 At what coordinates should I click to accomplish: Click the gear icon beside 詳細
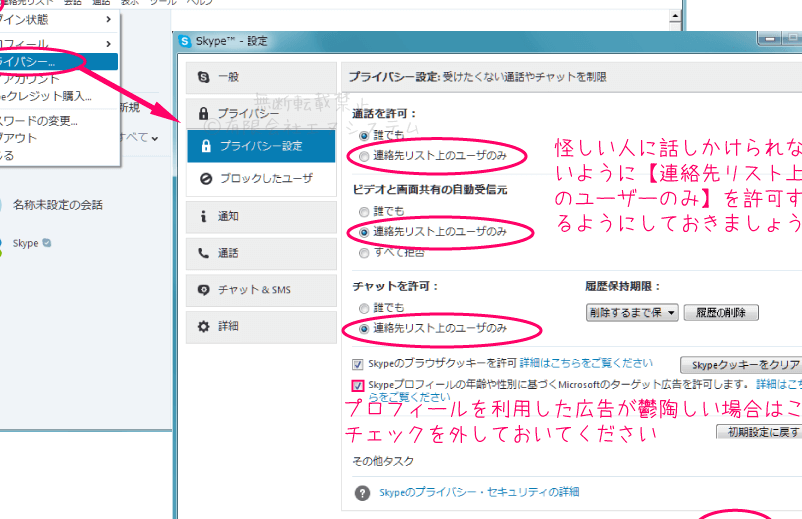[204, 326]
